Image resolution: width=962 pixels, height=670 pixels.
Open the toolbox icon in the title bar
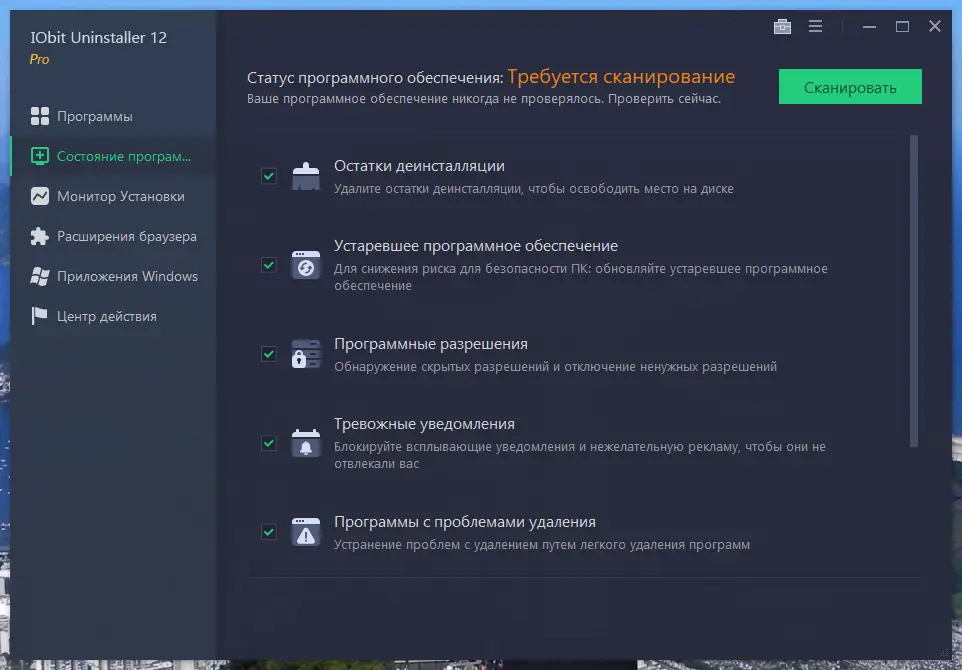[782, 26]
